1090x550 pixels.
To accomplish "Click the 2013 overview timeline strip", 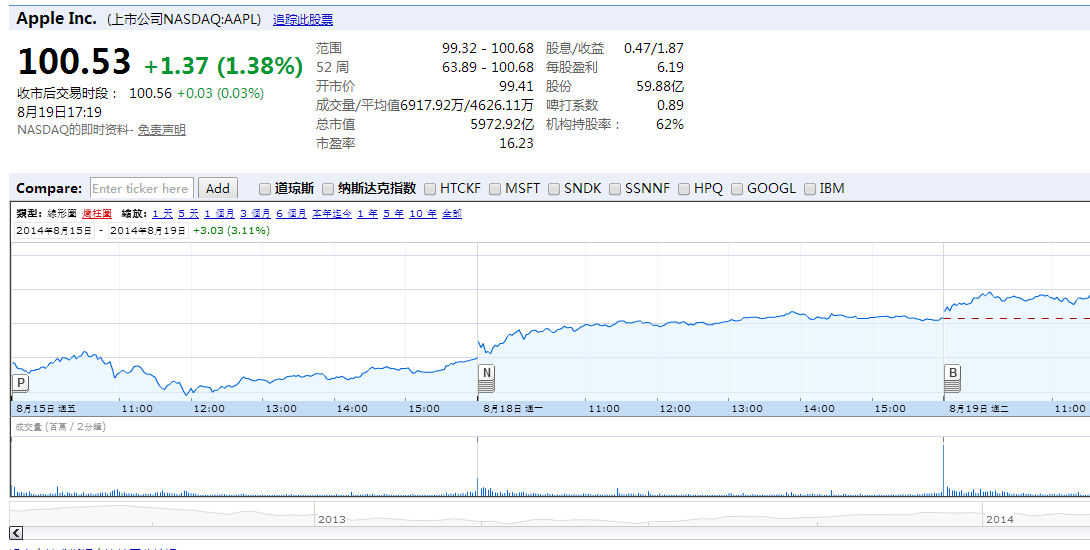I will tap(331, 519).
